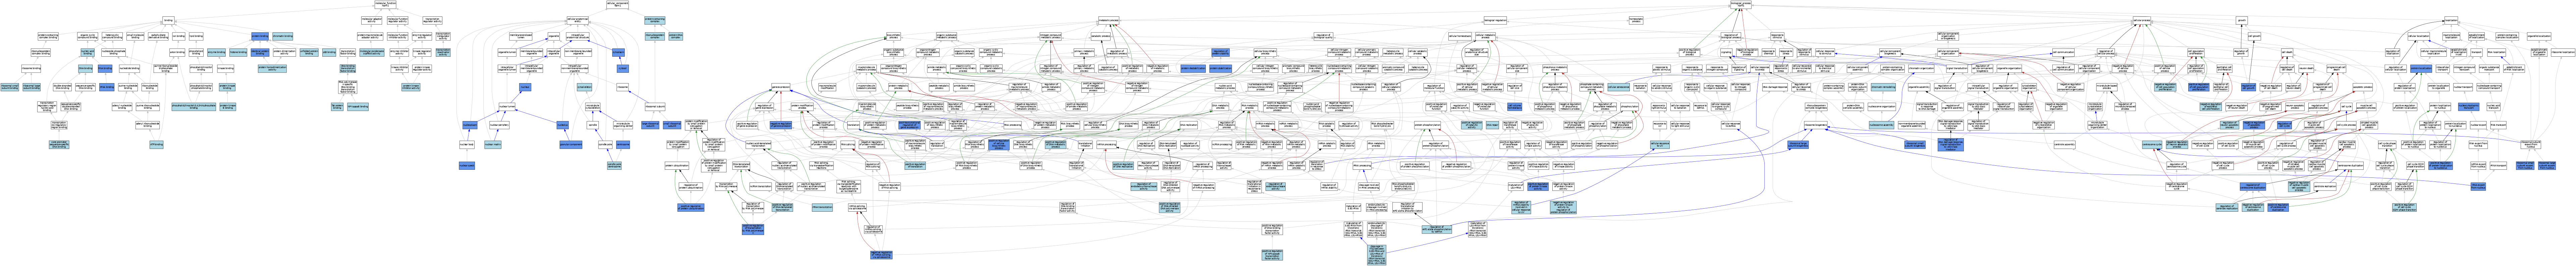The height and width of the screenshot is (266, 2576).
Task: Select the 'protein-DNA complex' node
Action: pyautogui.click(x=676, y=36)
